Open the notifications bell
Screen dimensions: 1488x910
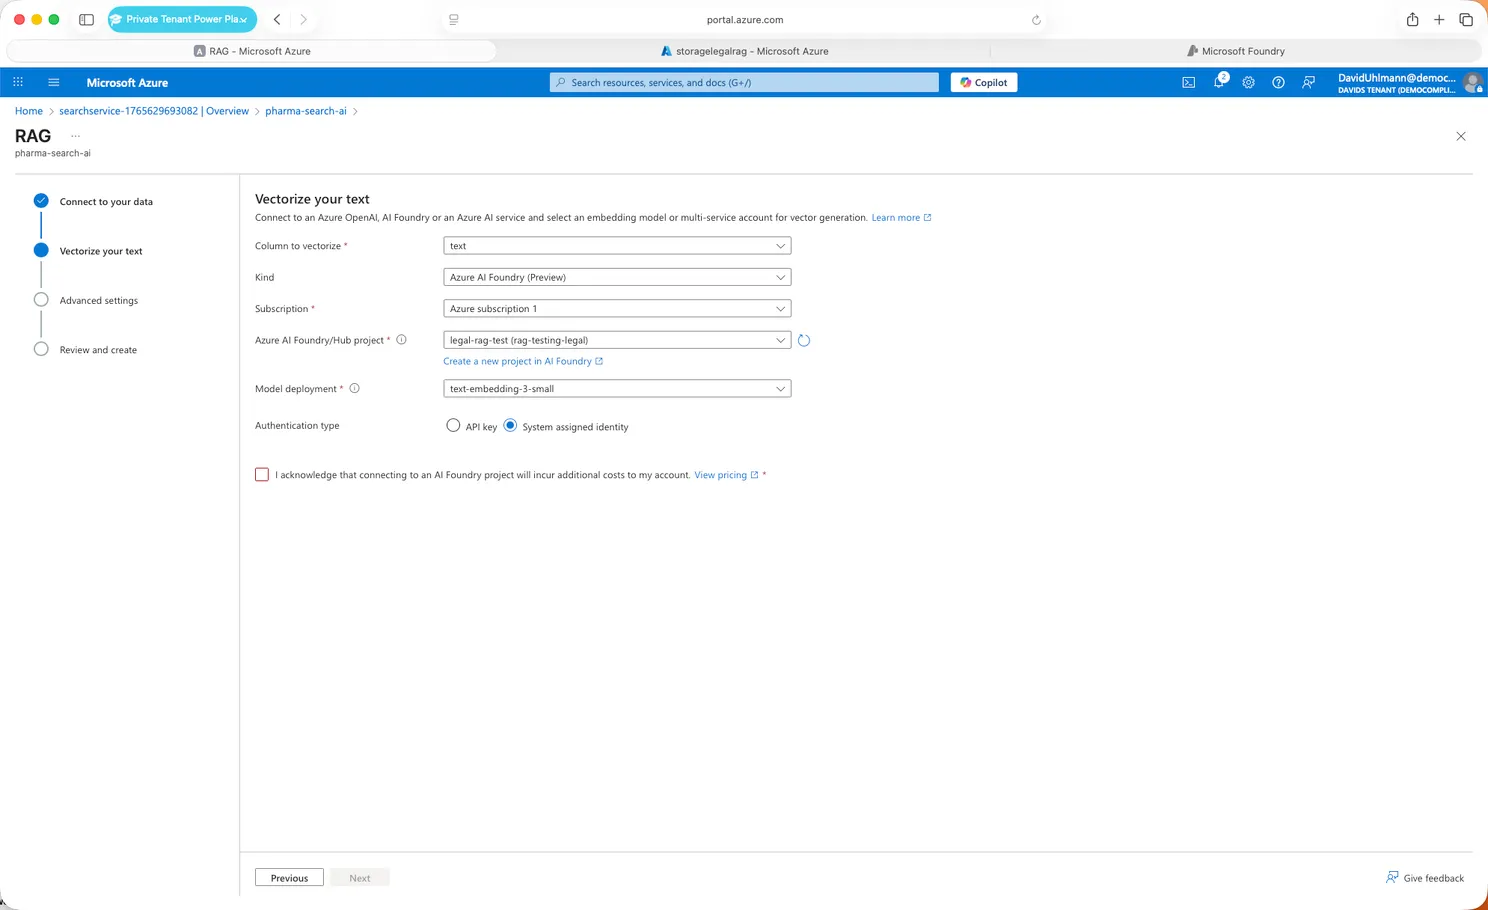(1219, 81)
